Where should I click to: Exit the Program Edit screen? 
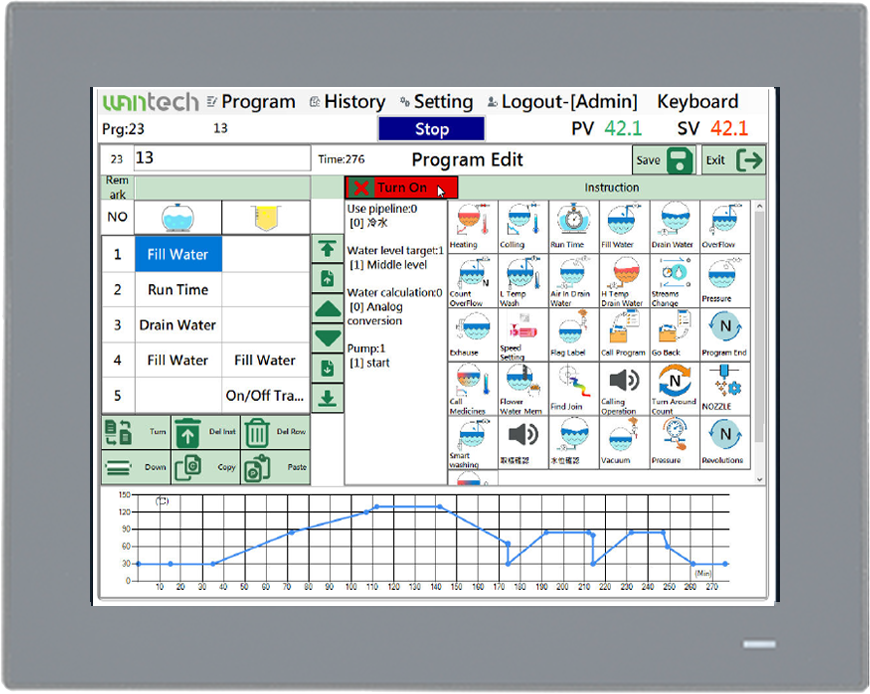pos(734,160)
